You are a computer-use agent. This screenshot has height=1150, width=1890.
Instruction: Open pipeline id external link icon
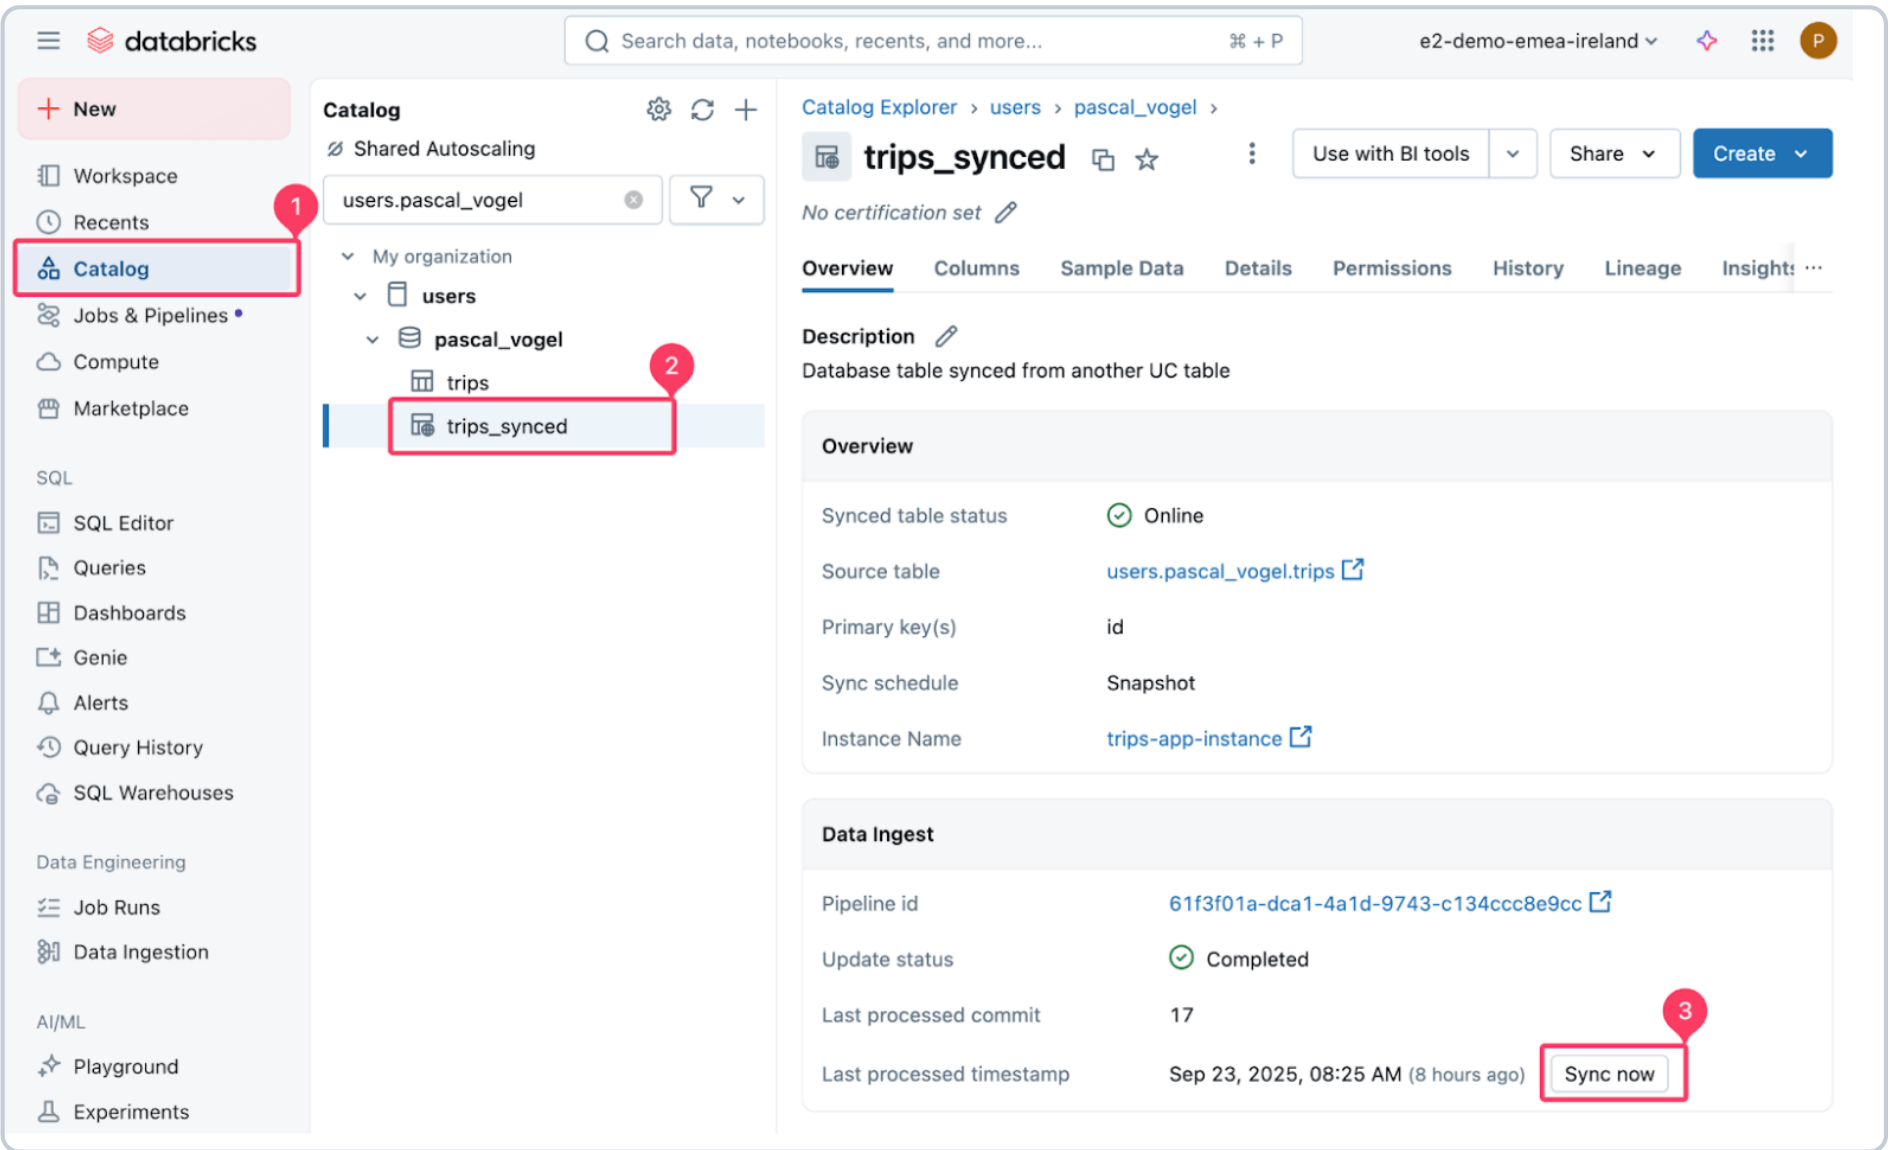point(1600,902)
